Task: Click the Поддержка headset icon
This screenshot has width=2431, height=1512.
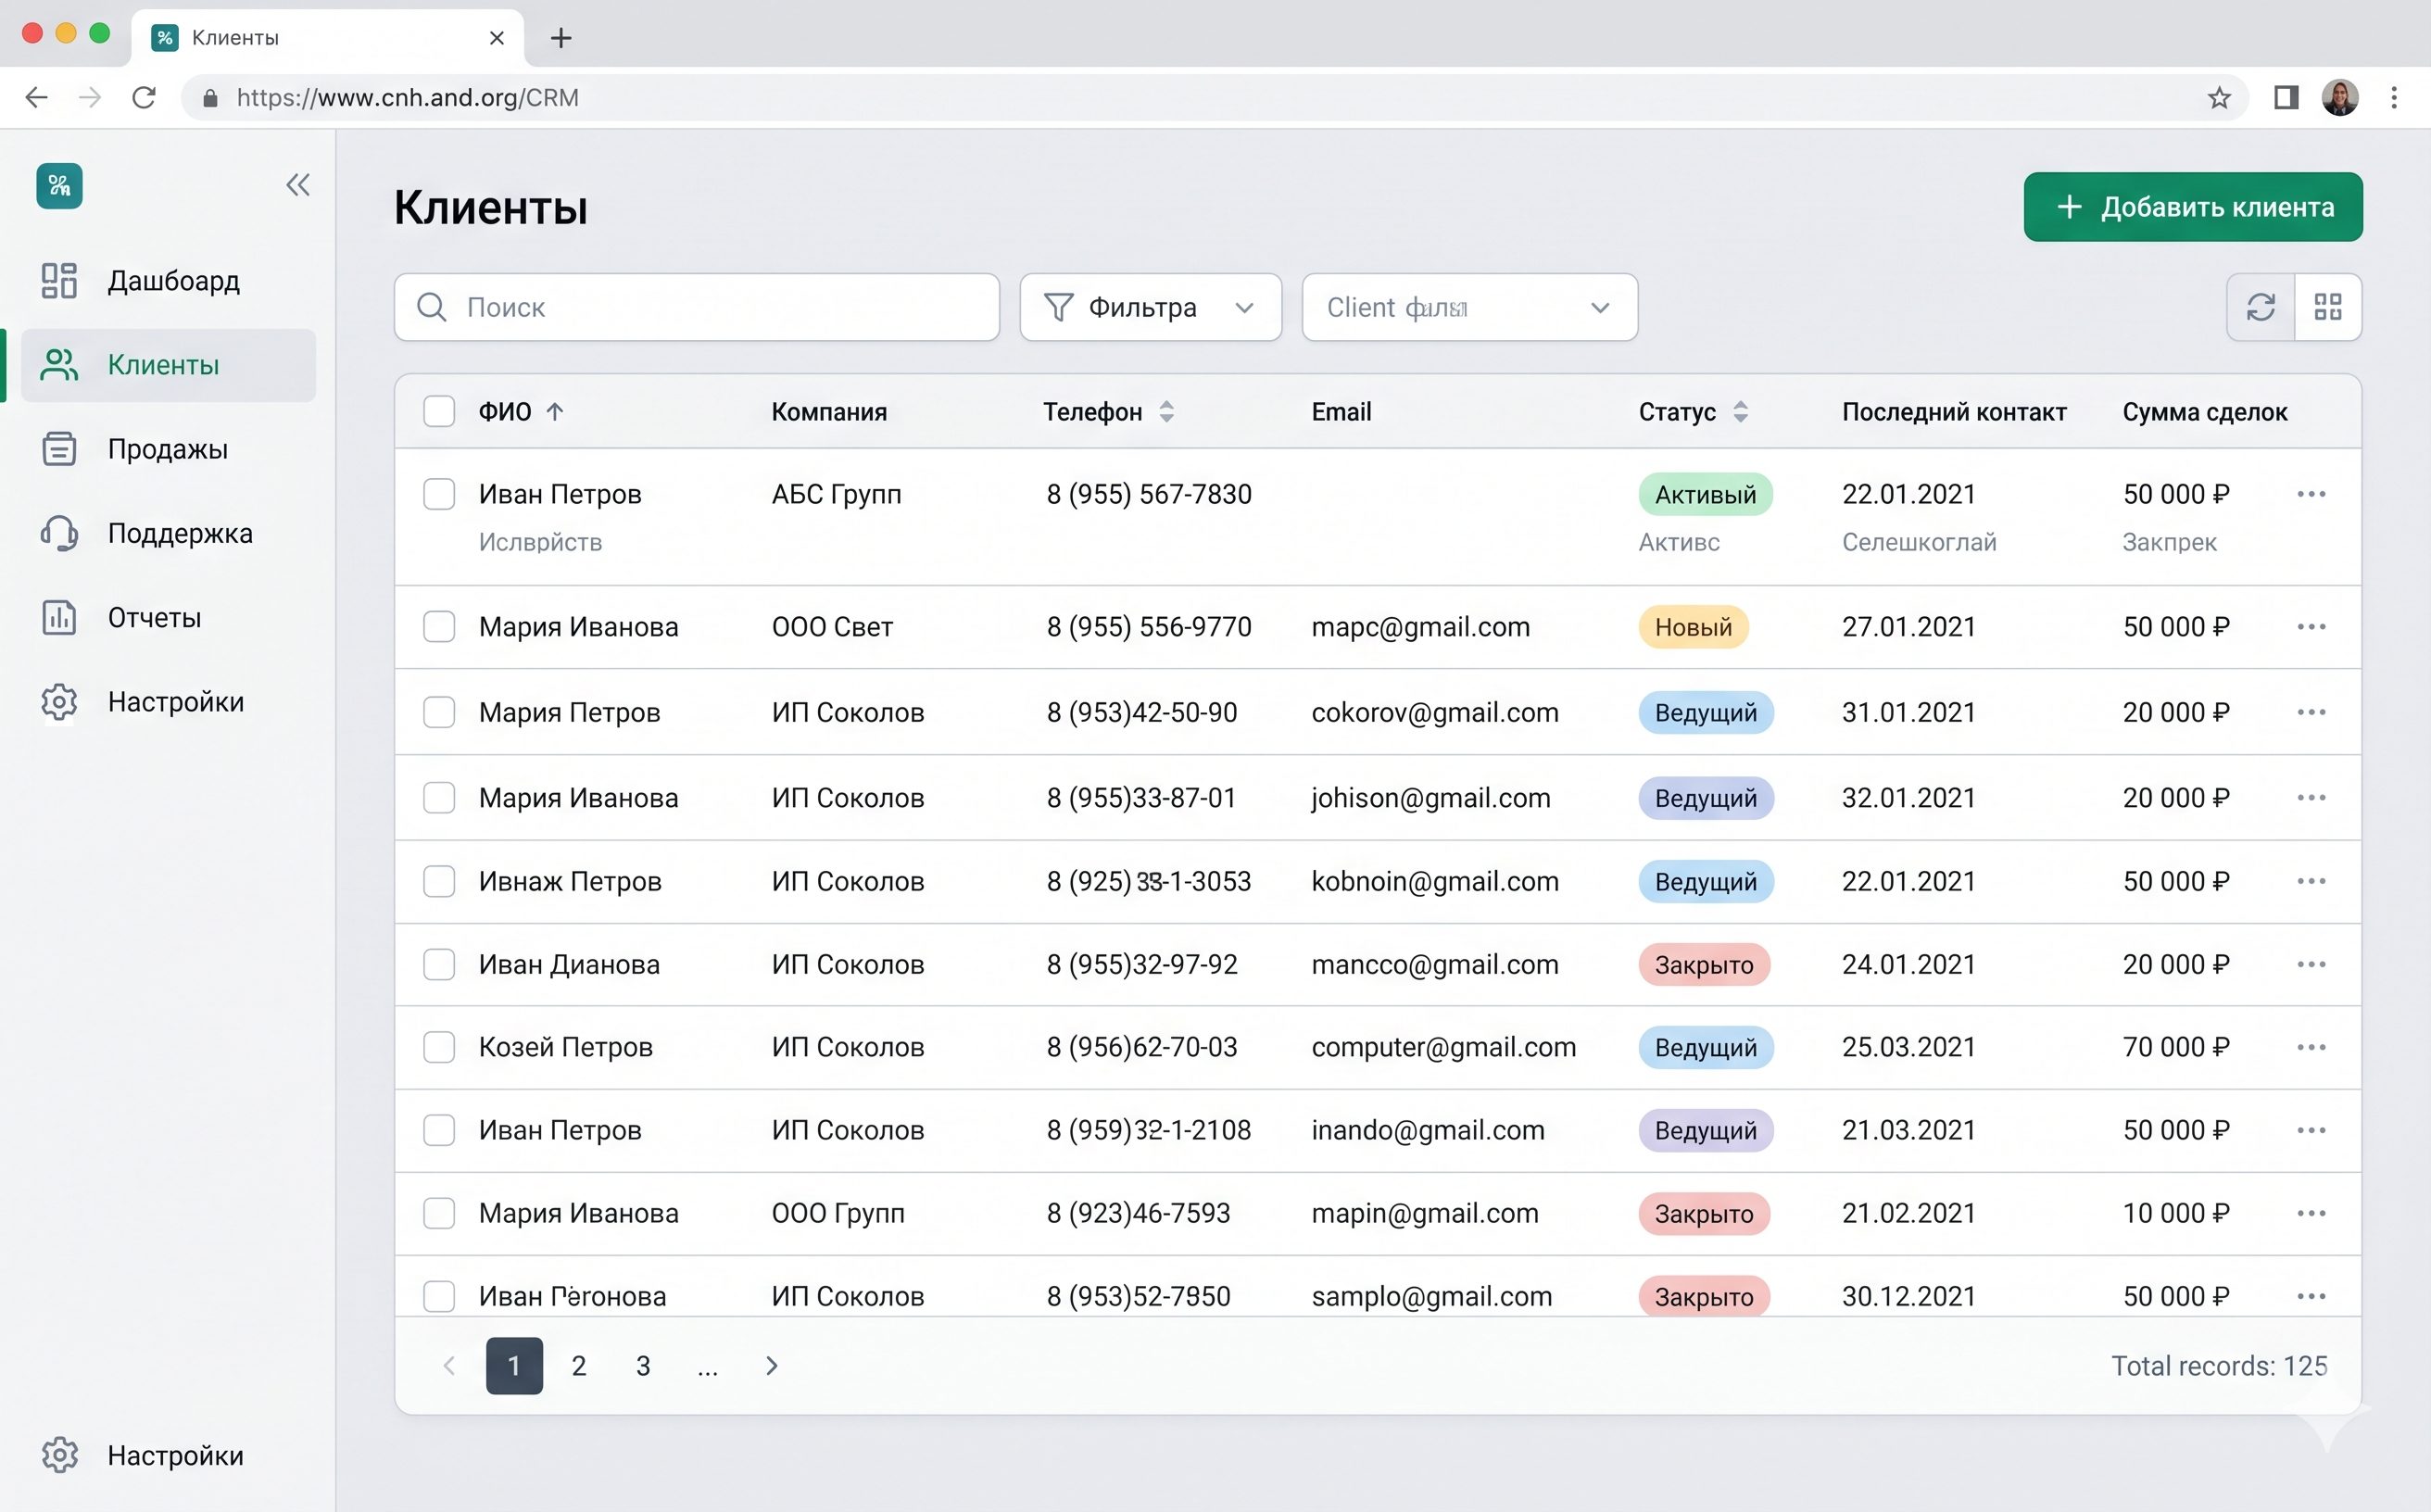Action: pyautogui.click(x=59, y=533)
